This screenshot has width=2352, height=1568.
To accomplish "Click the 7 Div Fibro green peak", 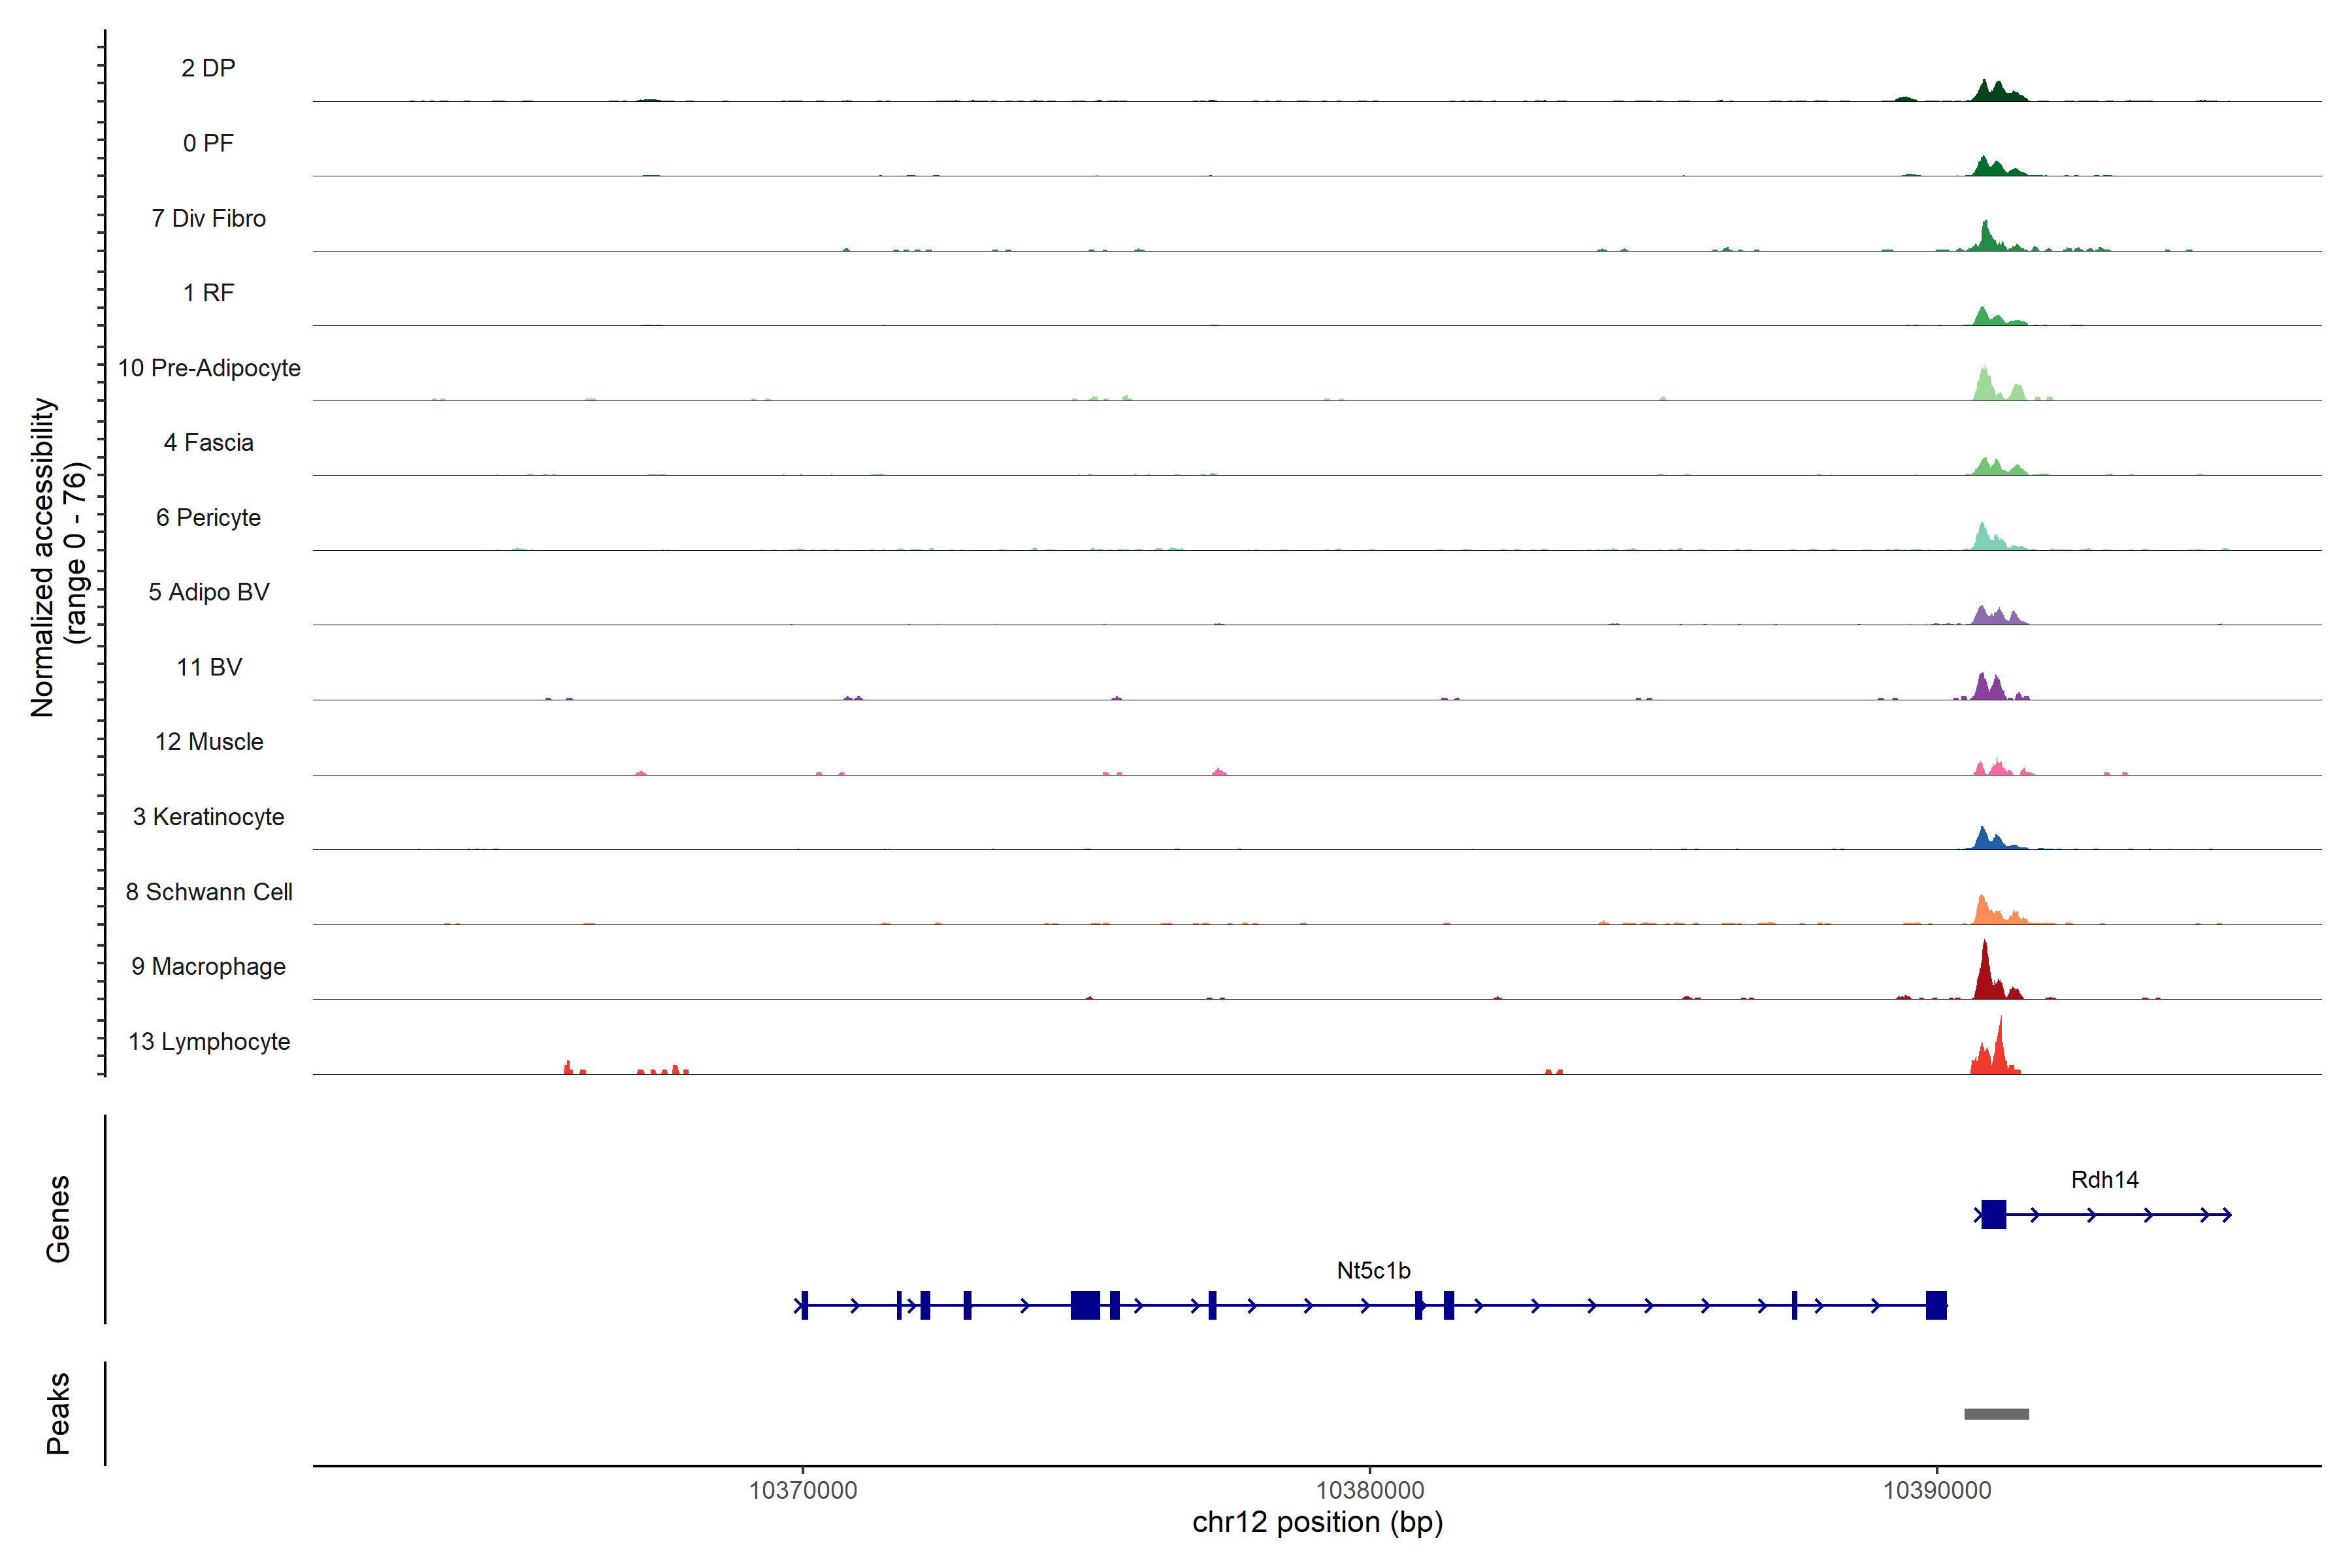I will 1986,238.
